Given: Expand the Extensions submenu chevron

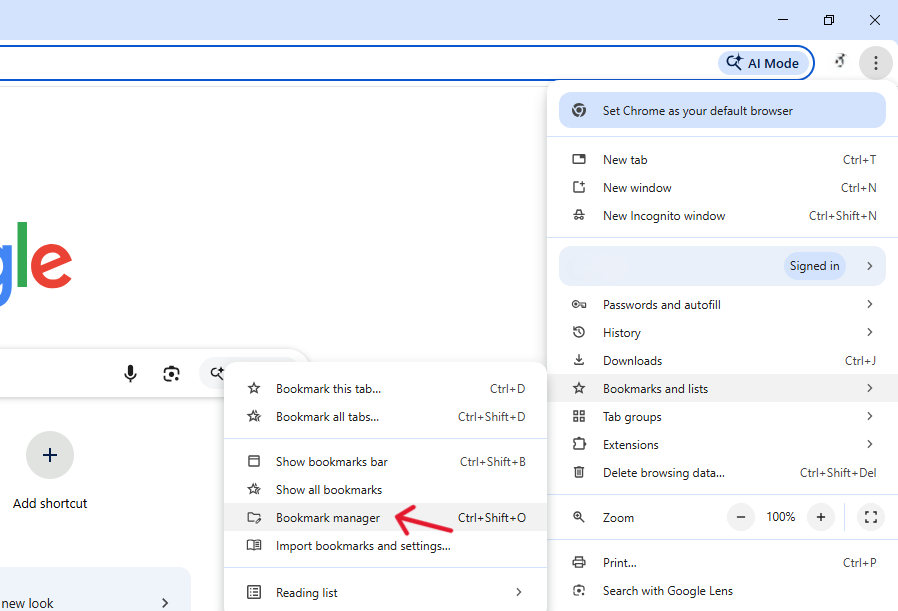Looking at the screenshot, I should click(x=869, y=444).
